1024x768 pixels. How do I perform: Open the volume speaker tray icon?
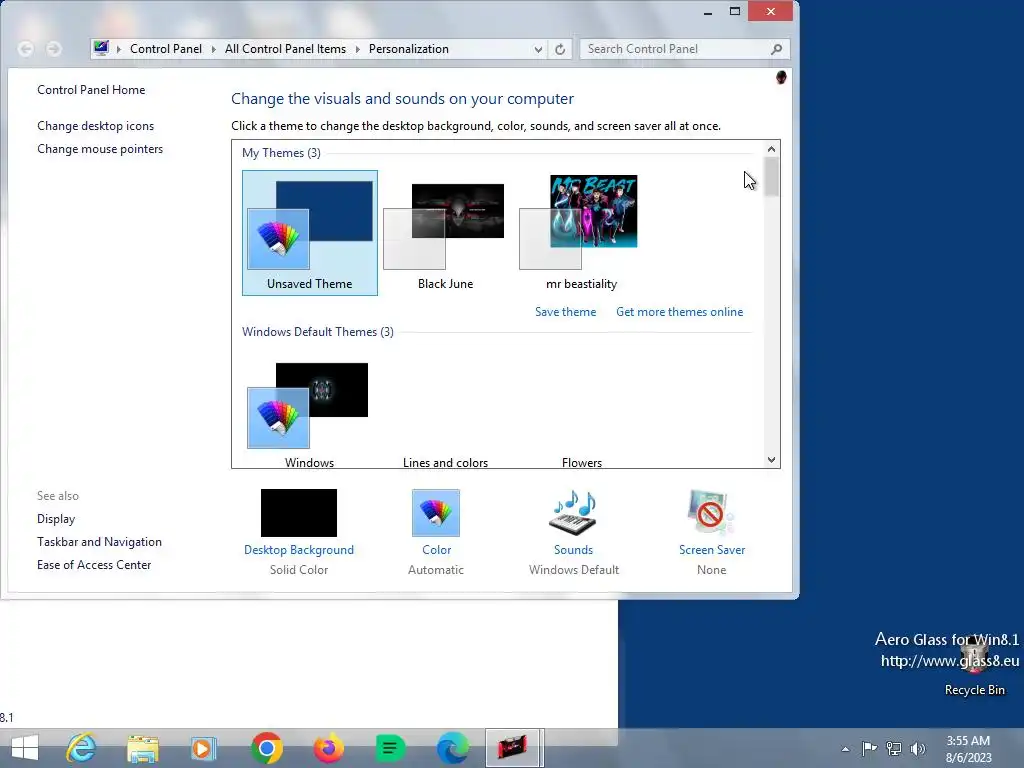pyautogui.click(x=918, y=748)
